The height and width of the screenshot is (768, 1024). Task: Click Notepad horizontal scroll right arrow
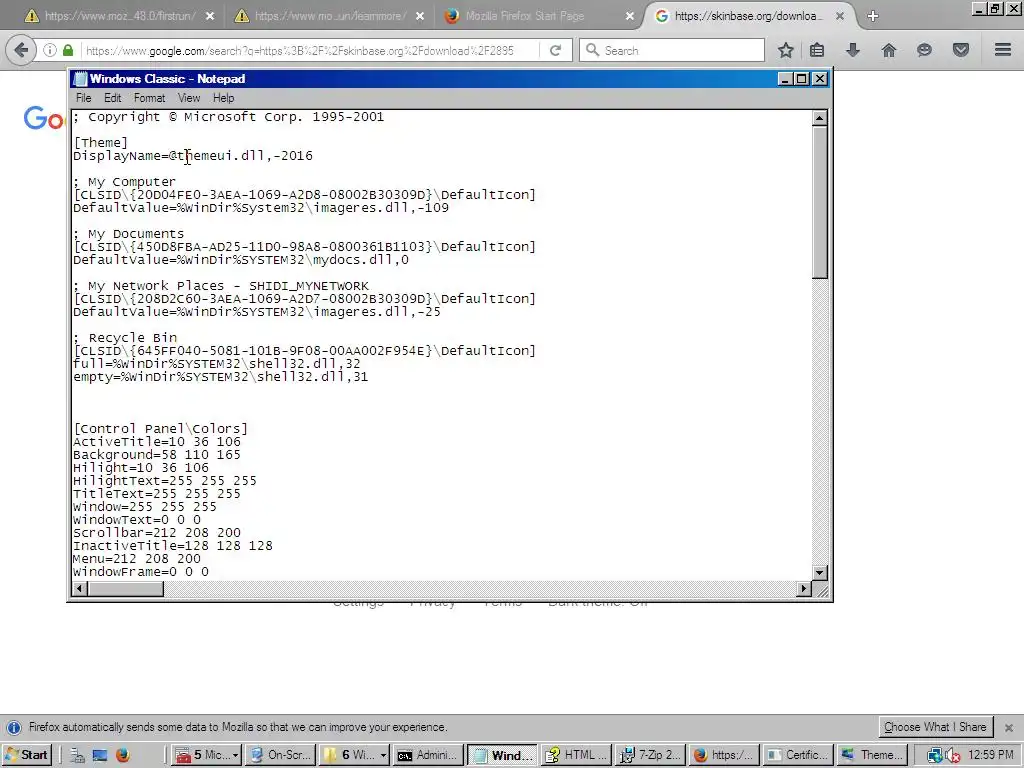pos(804,589)
